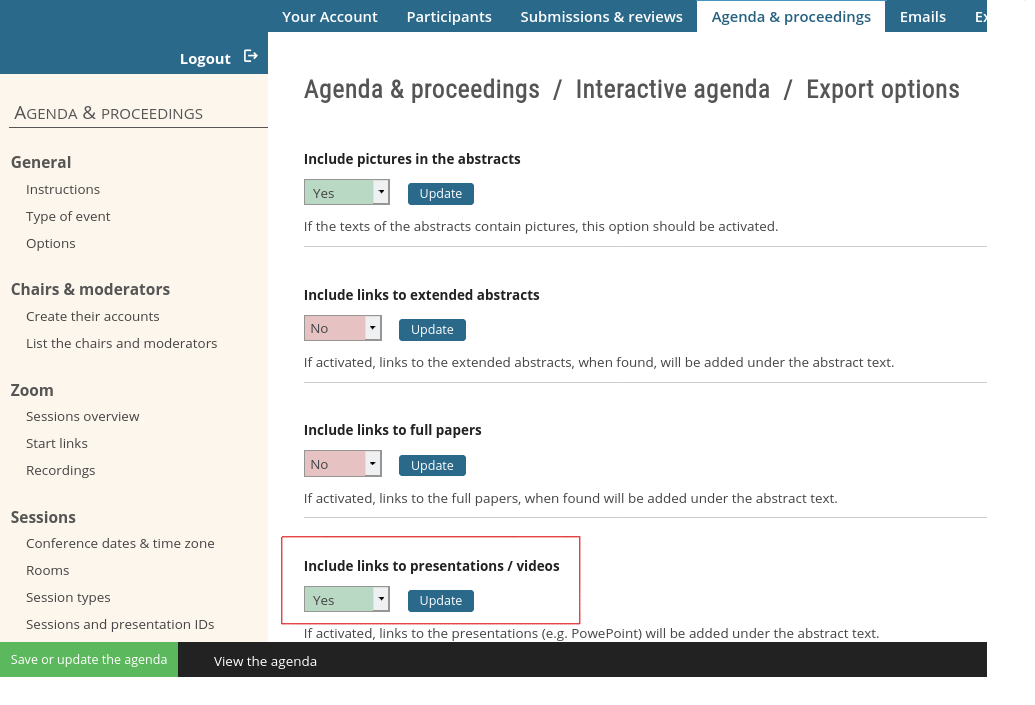Image resolution: width=1035 pixels, height=705 pixels.
Task: Update the pictures in abstracts setting
Action: [x=440, y=194]
